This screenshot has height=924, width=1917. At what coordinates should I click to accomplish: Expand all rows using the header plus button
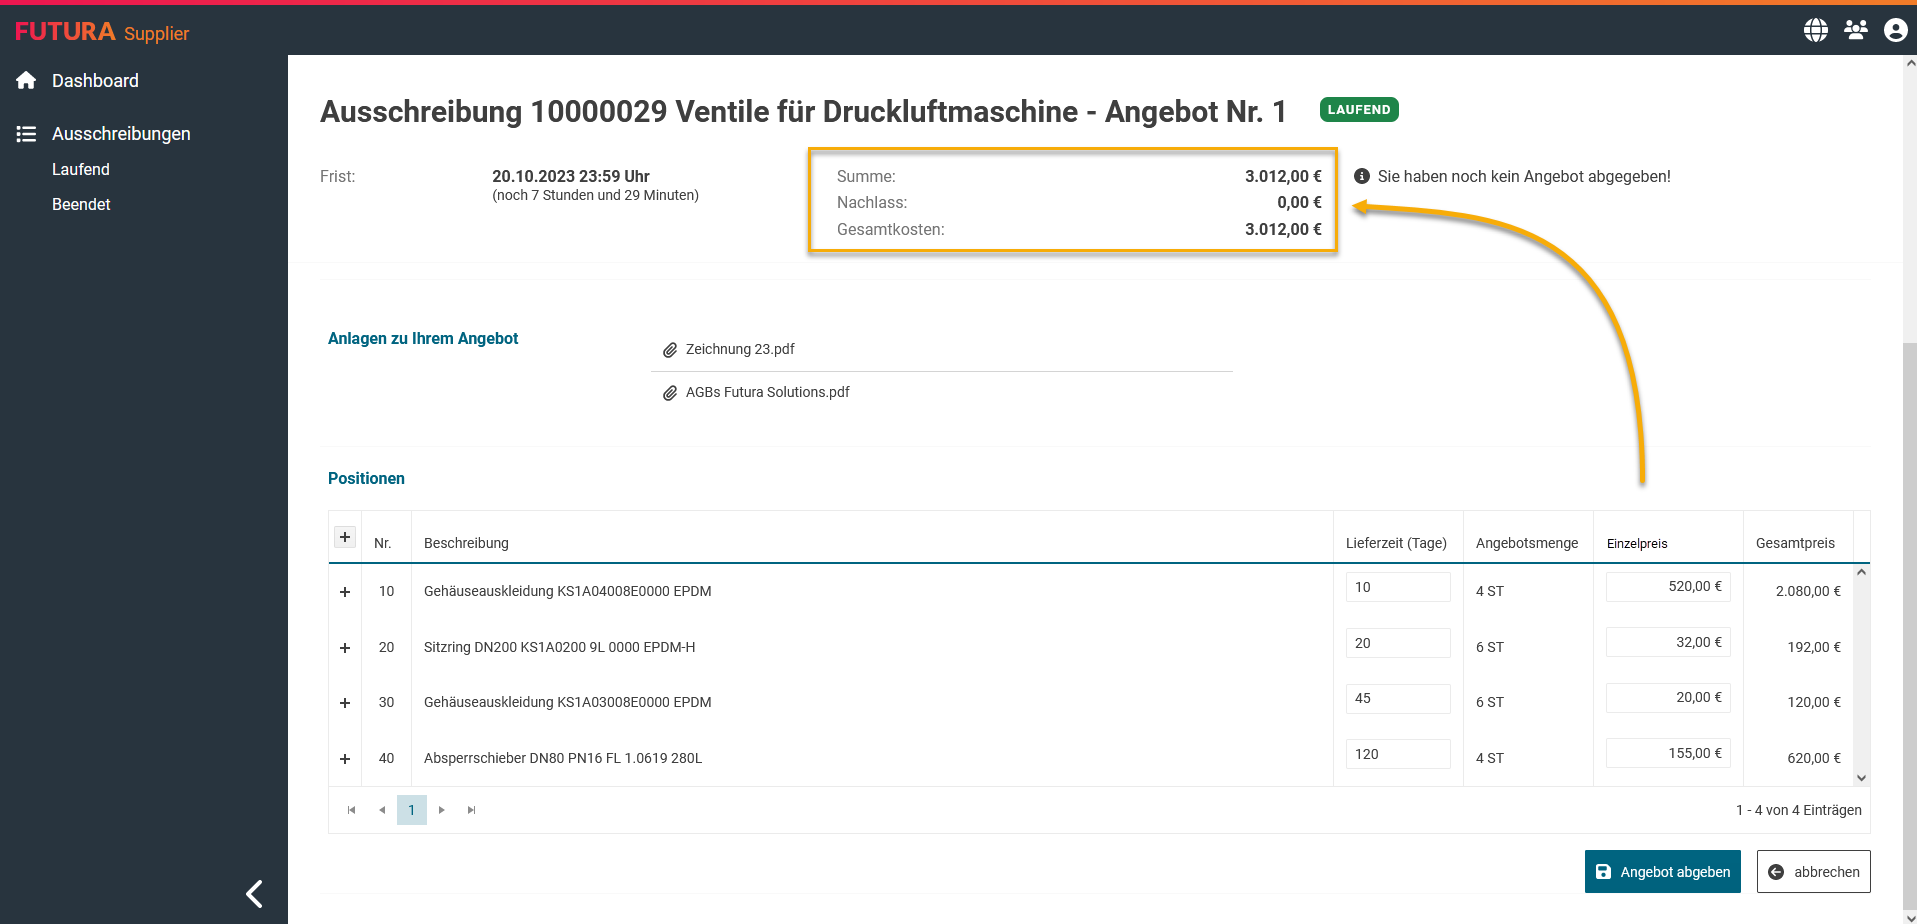pyautogui.click(x=344, y=537)
